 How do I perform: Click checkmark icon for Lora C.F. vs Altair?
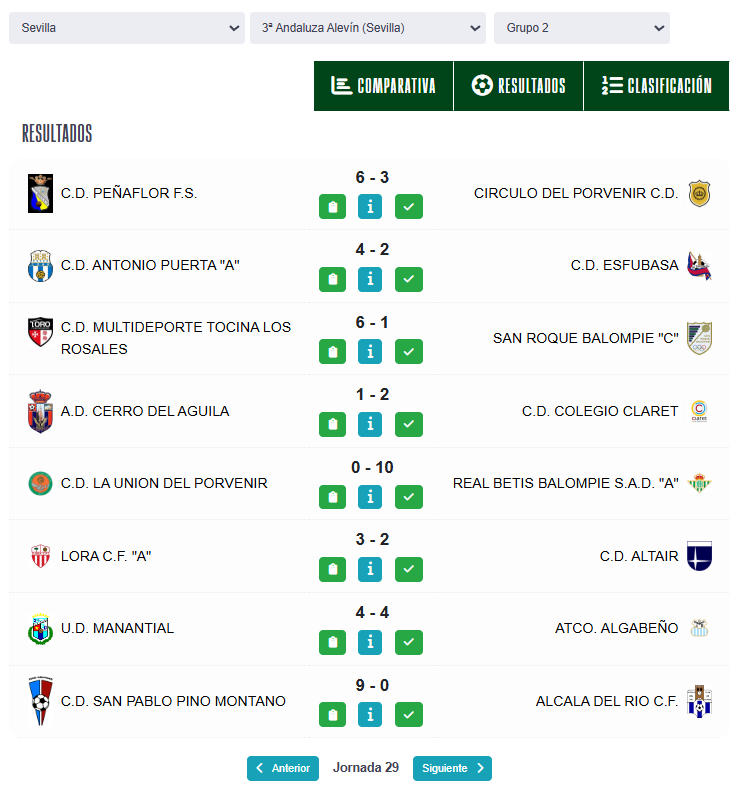(x=408, y=569)
